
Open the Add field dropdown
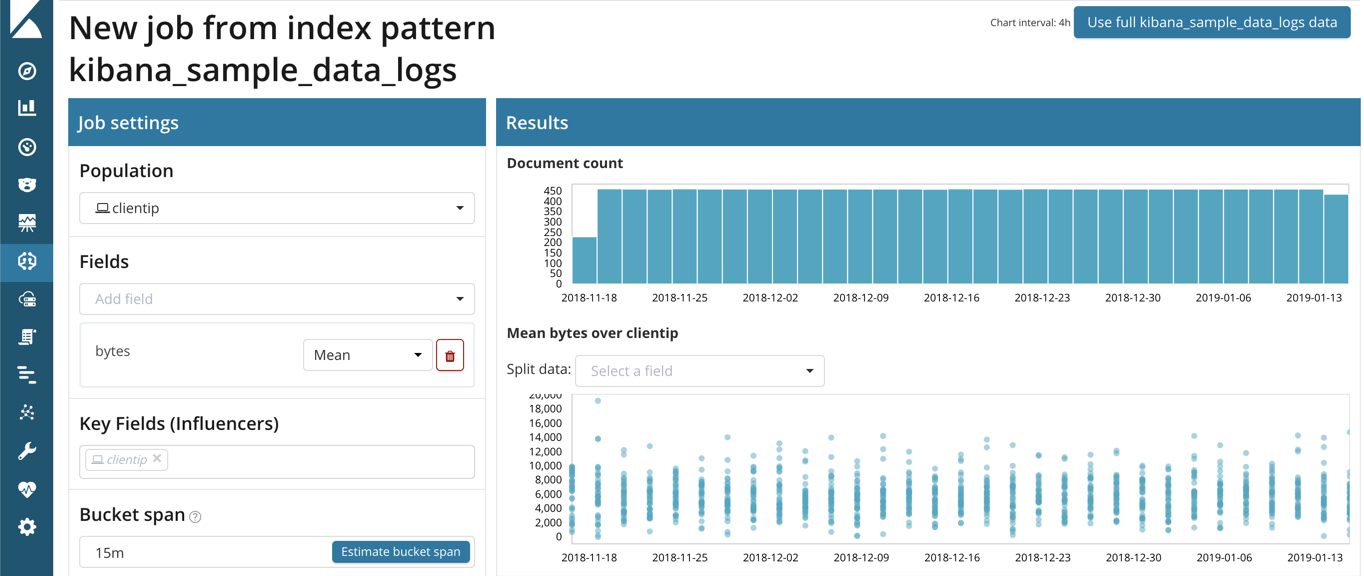[277, 299]
